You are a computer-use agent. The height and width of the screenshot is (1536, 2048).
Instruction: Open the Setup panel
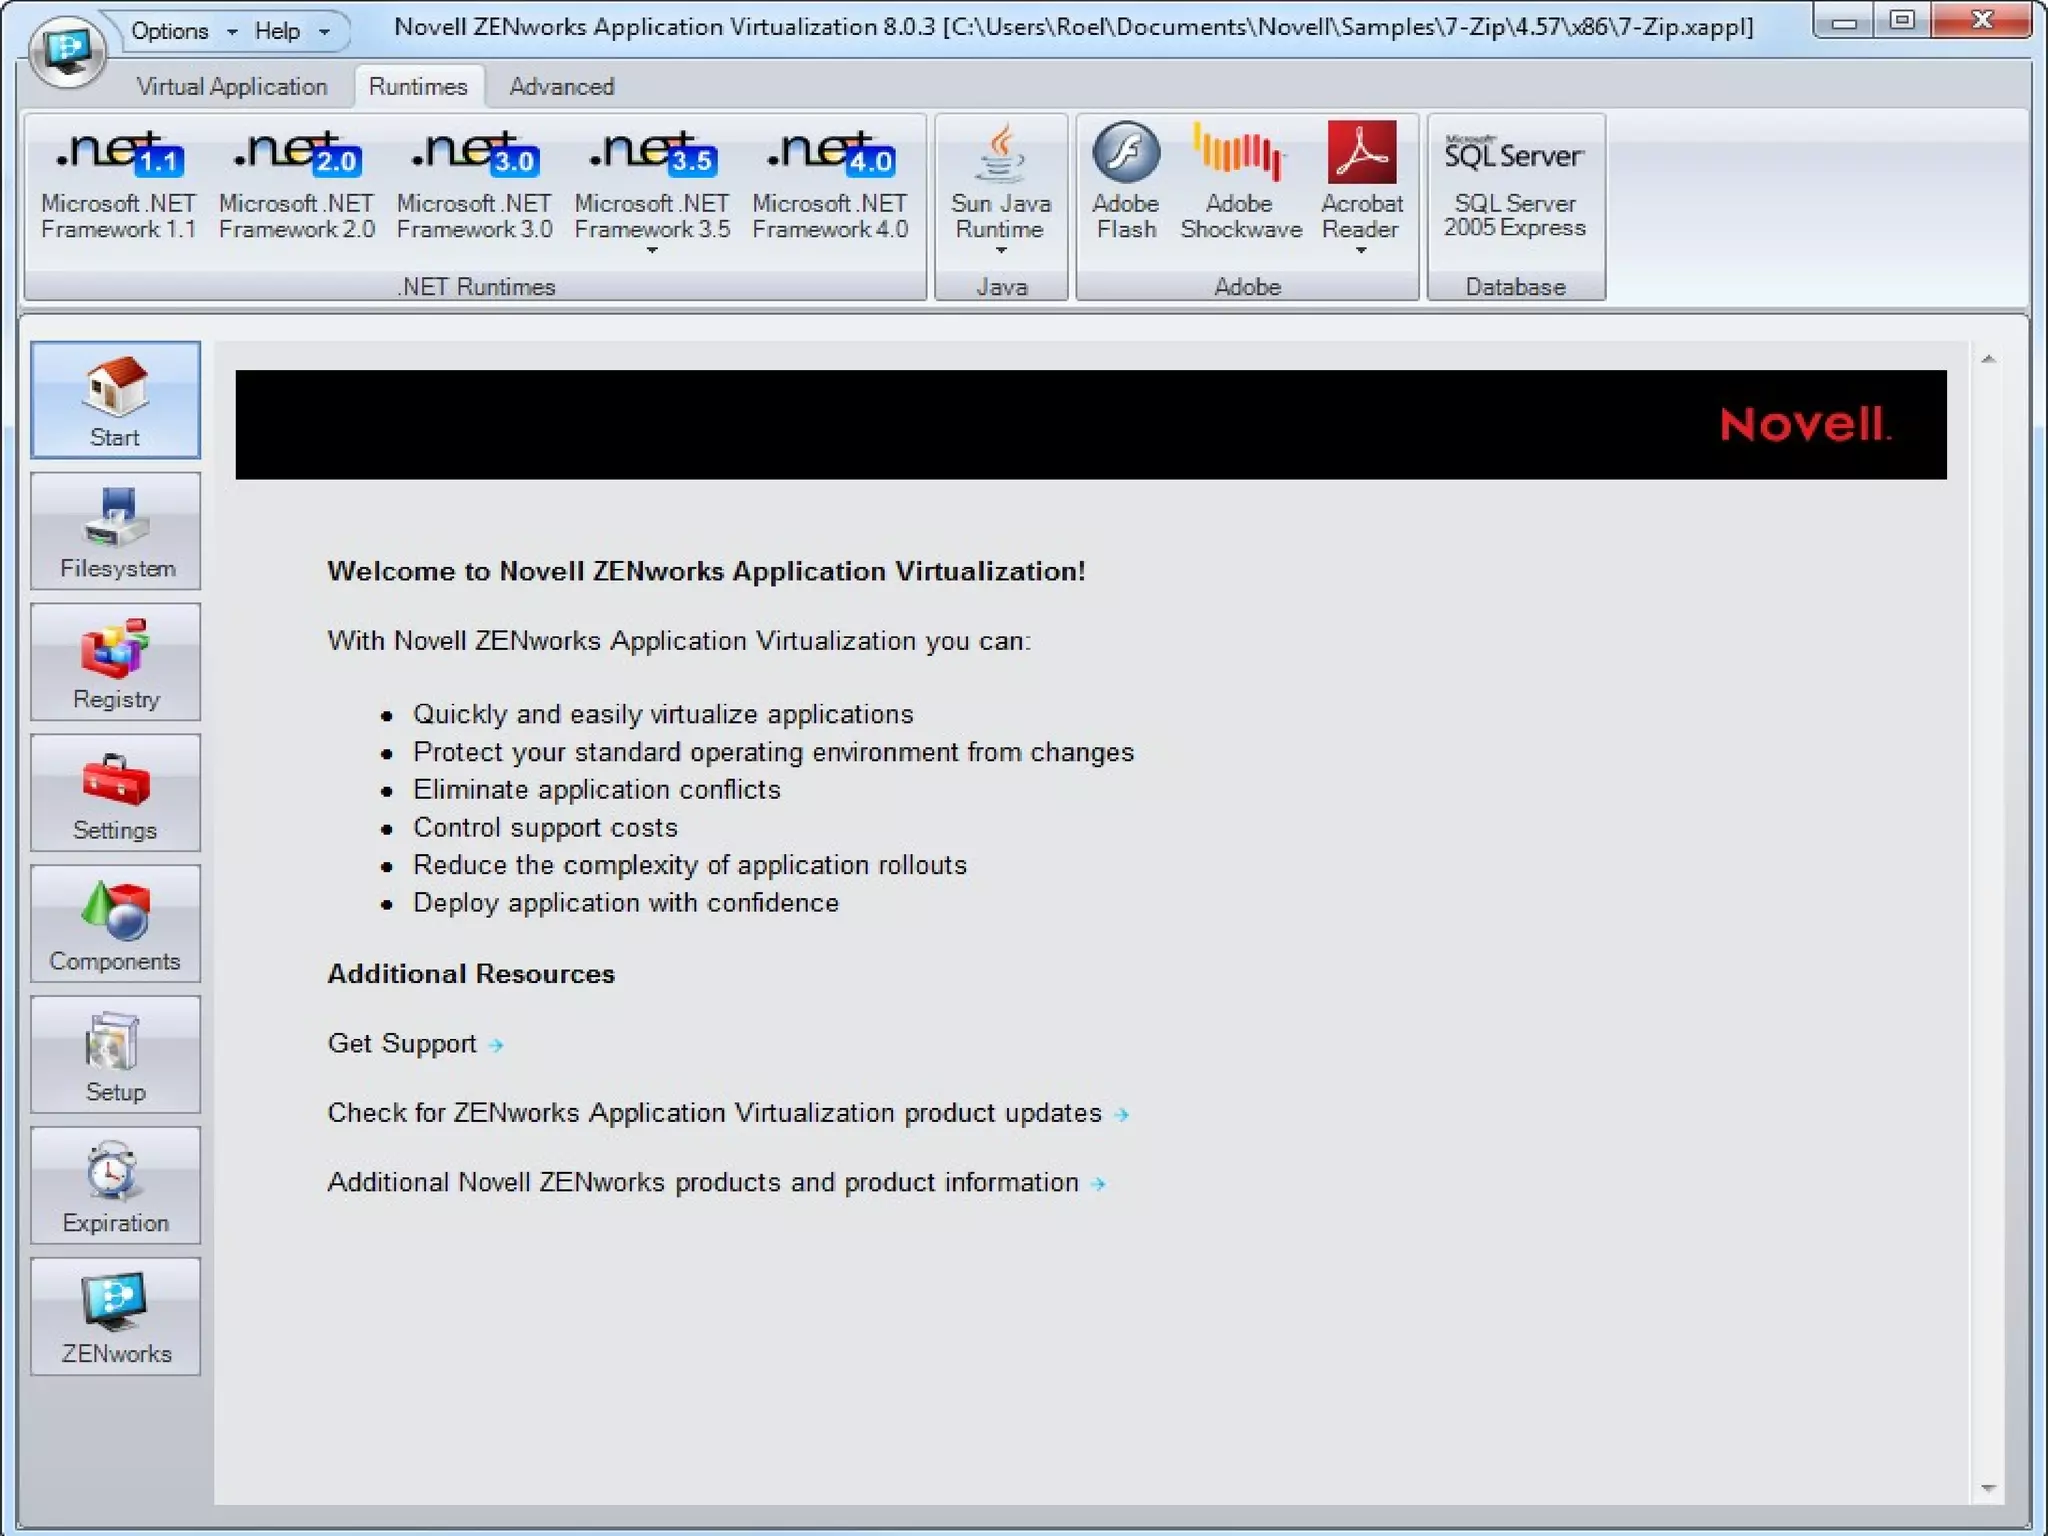[x=115, y=1055]
